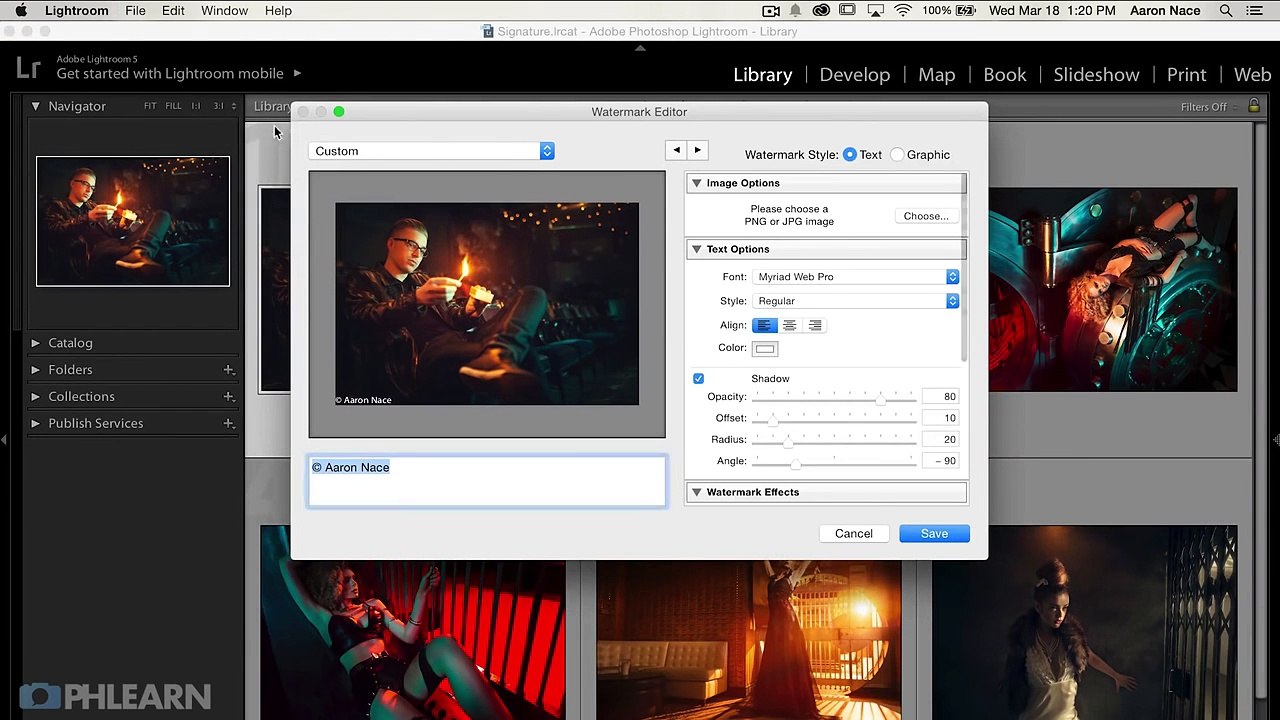This screenshot has width=1280, height=720.
Task: Switch to the Book module
Action: 1005,75
